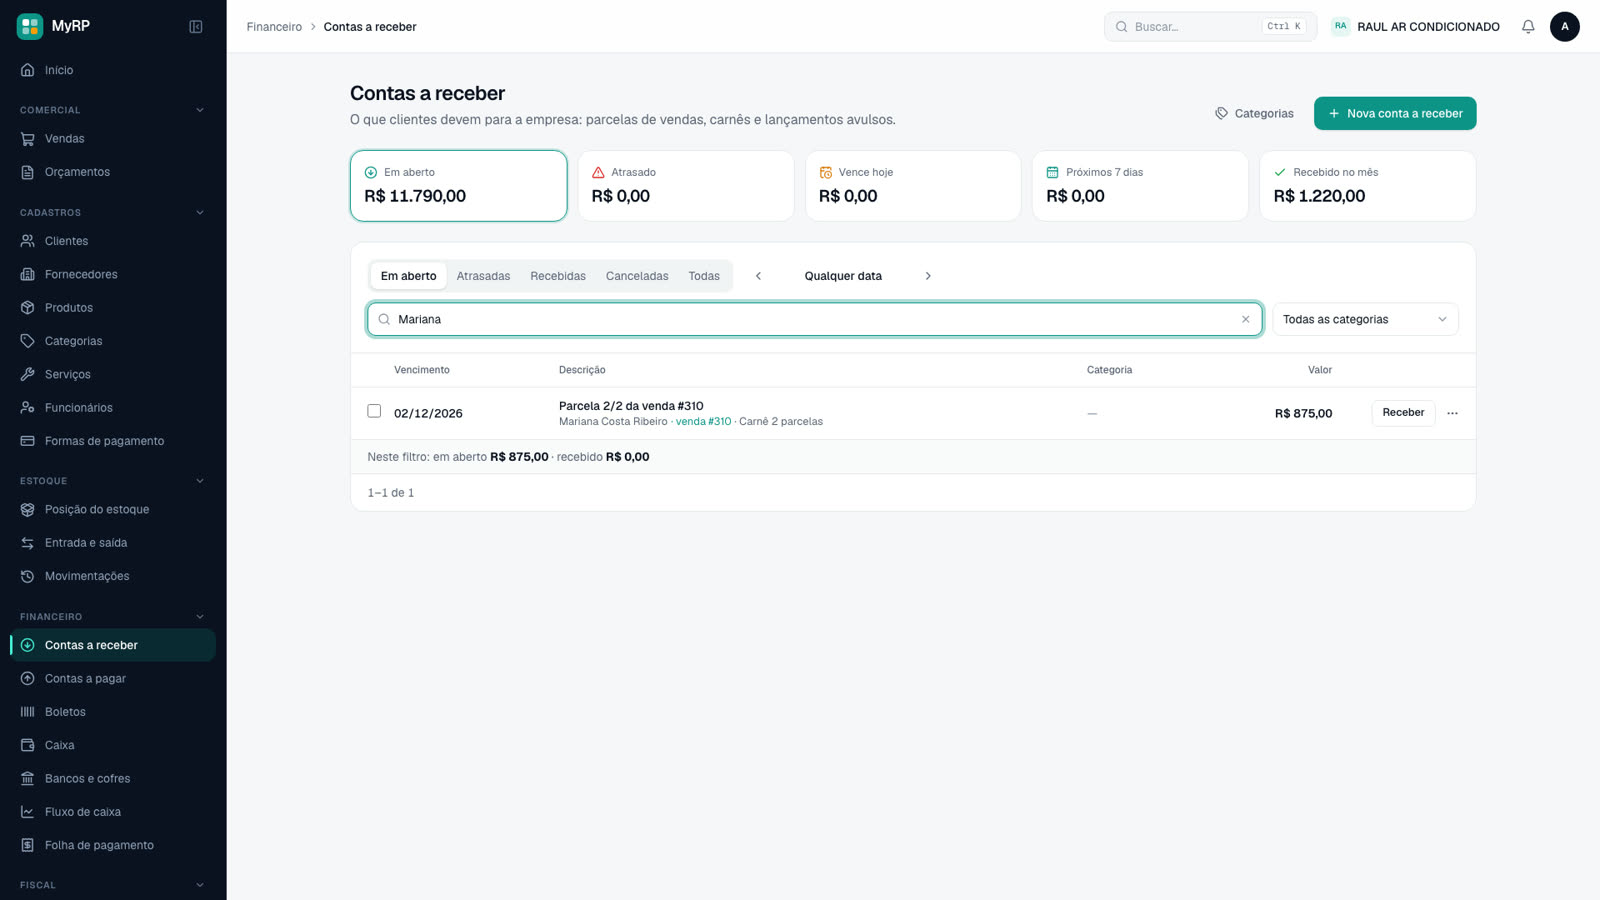Switch to Atrasadas tab

483,276
